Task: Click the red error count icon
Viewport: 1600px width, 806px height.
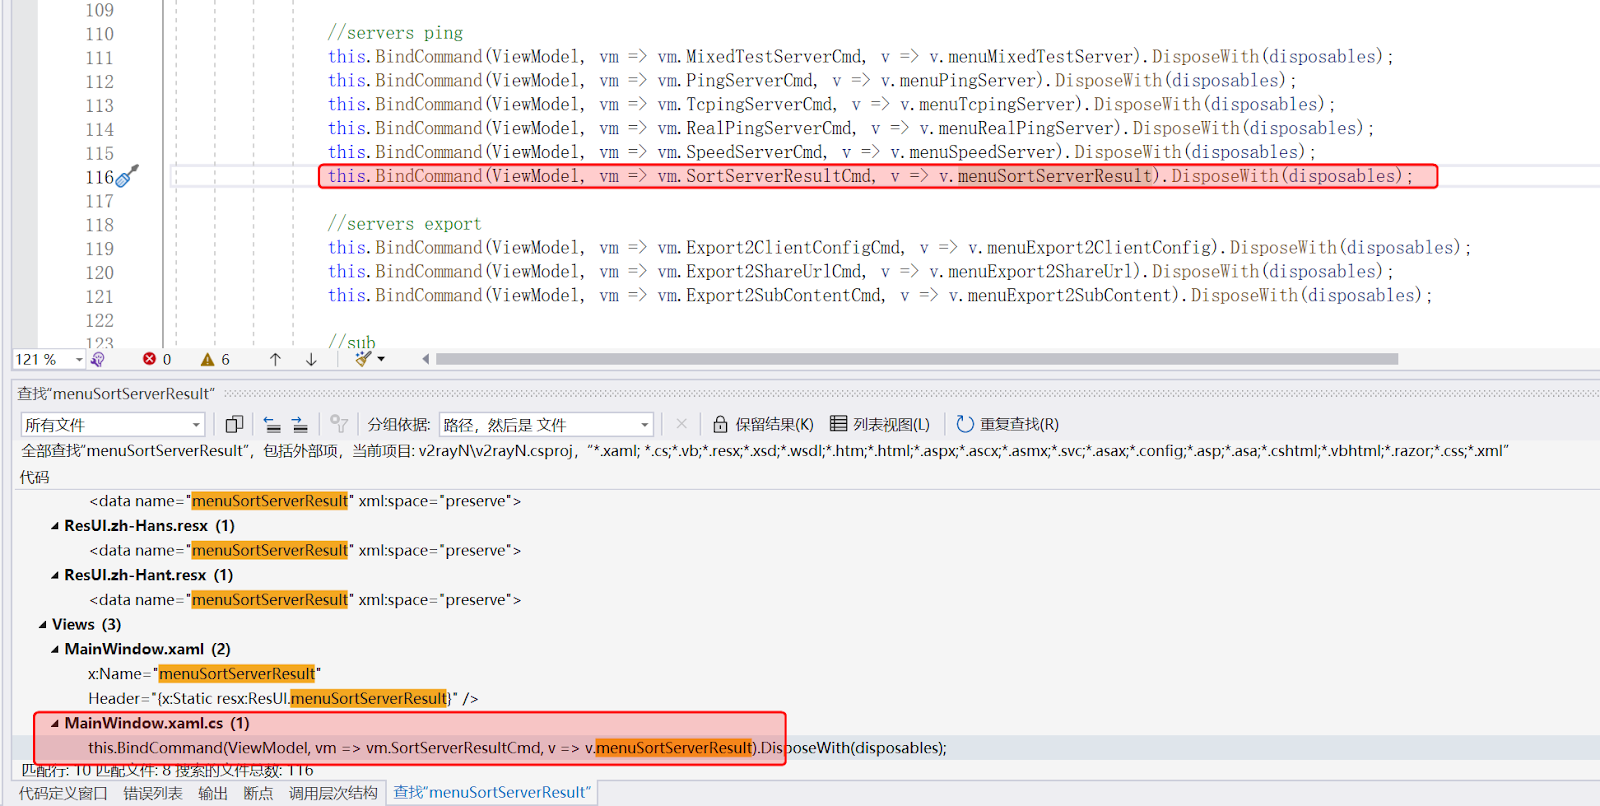Action: [x=150, y=359]
